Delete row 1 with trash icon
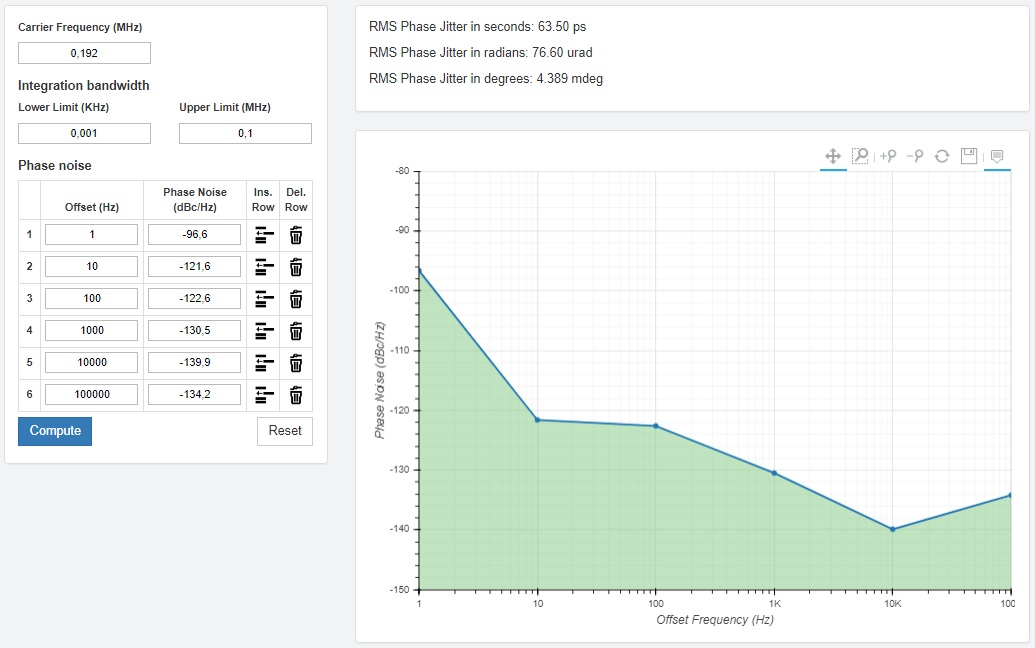Image resolution: width=1035 pixels, height=648 pixels. [x=296, y=235]
